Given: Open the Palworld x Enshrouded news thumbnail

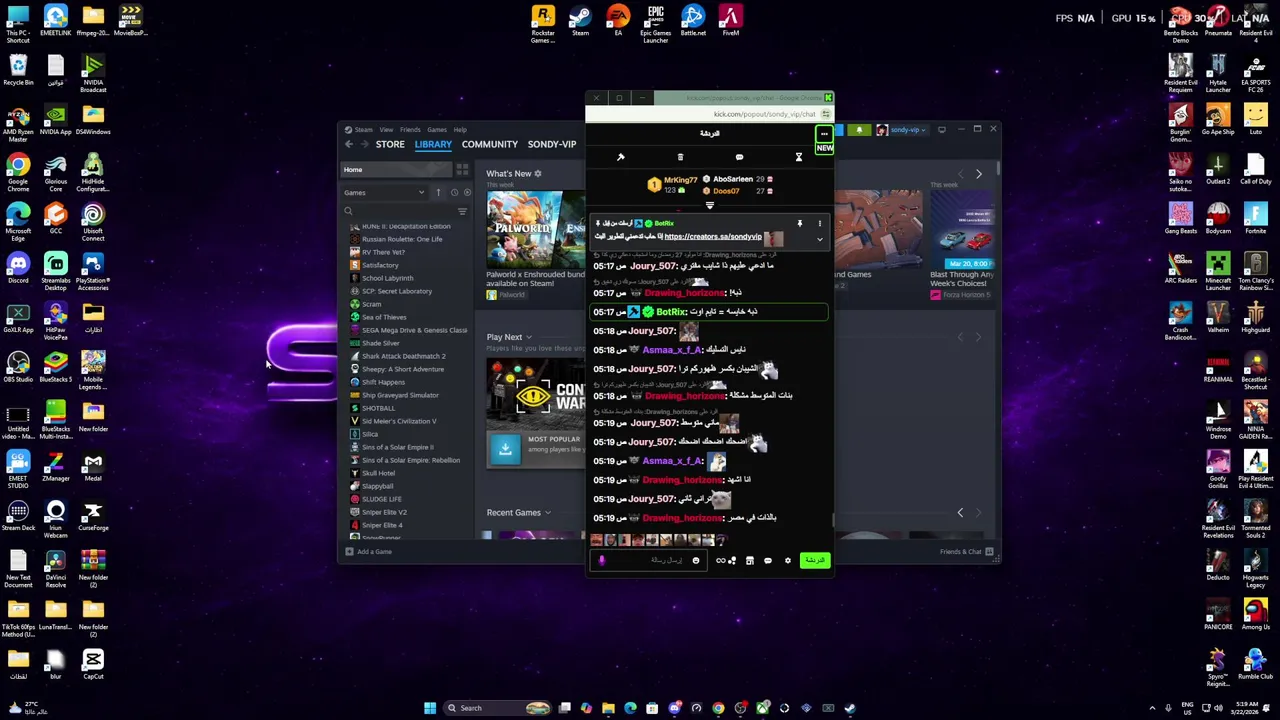Looking at the screenshot, I should (x=536, y=230).
